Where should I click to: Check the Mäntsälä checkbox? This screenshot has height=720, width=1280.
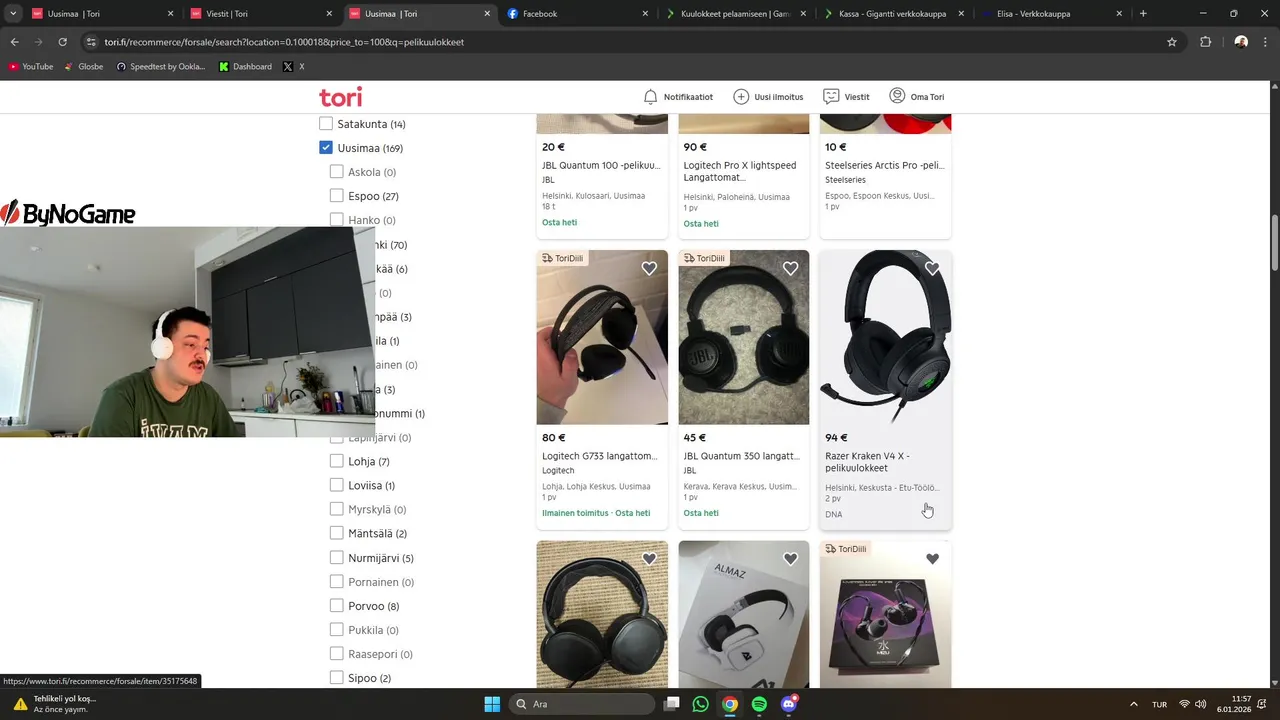pyautogui.click(x=337, y=533)
